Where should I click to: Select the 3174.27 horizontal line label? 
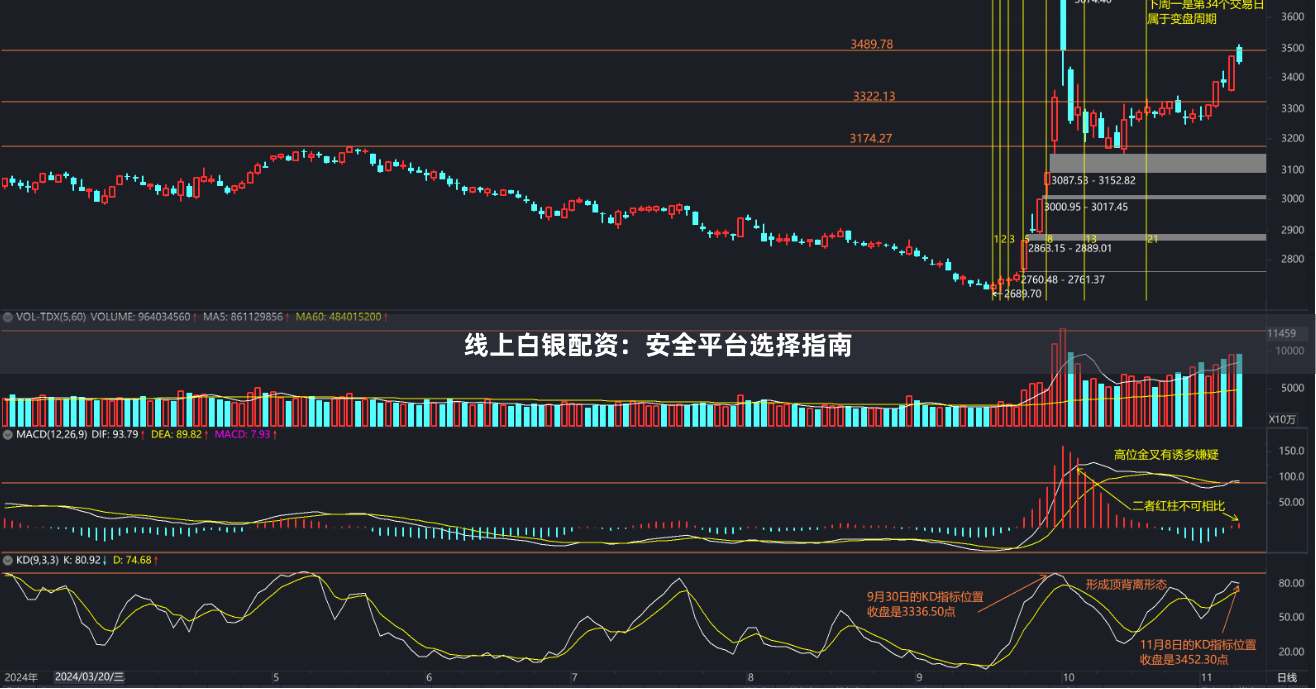coord(871,138)
